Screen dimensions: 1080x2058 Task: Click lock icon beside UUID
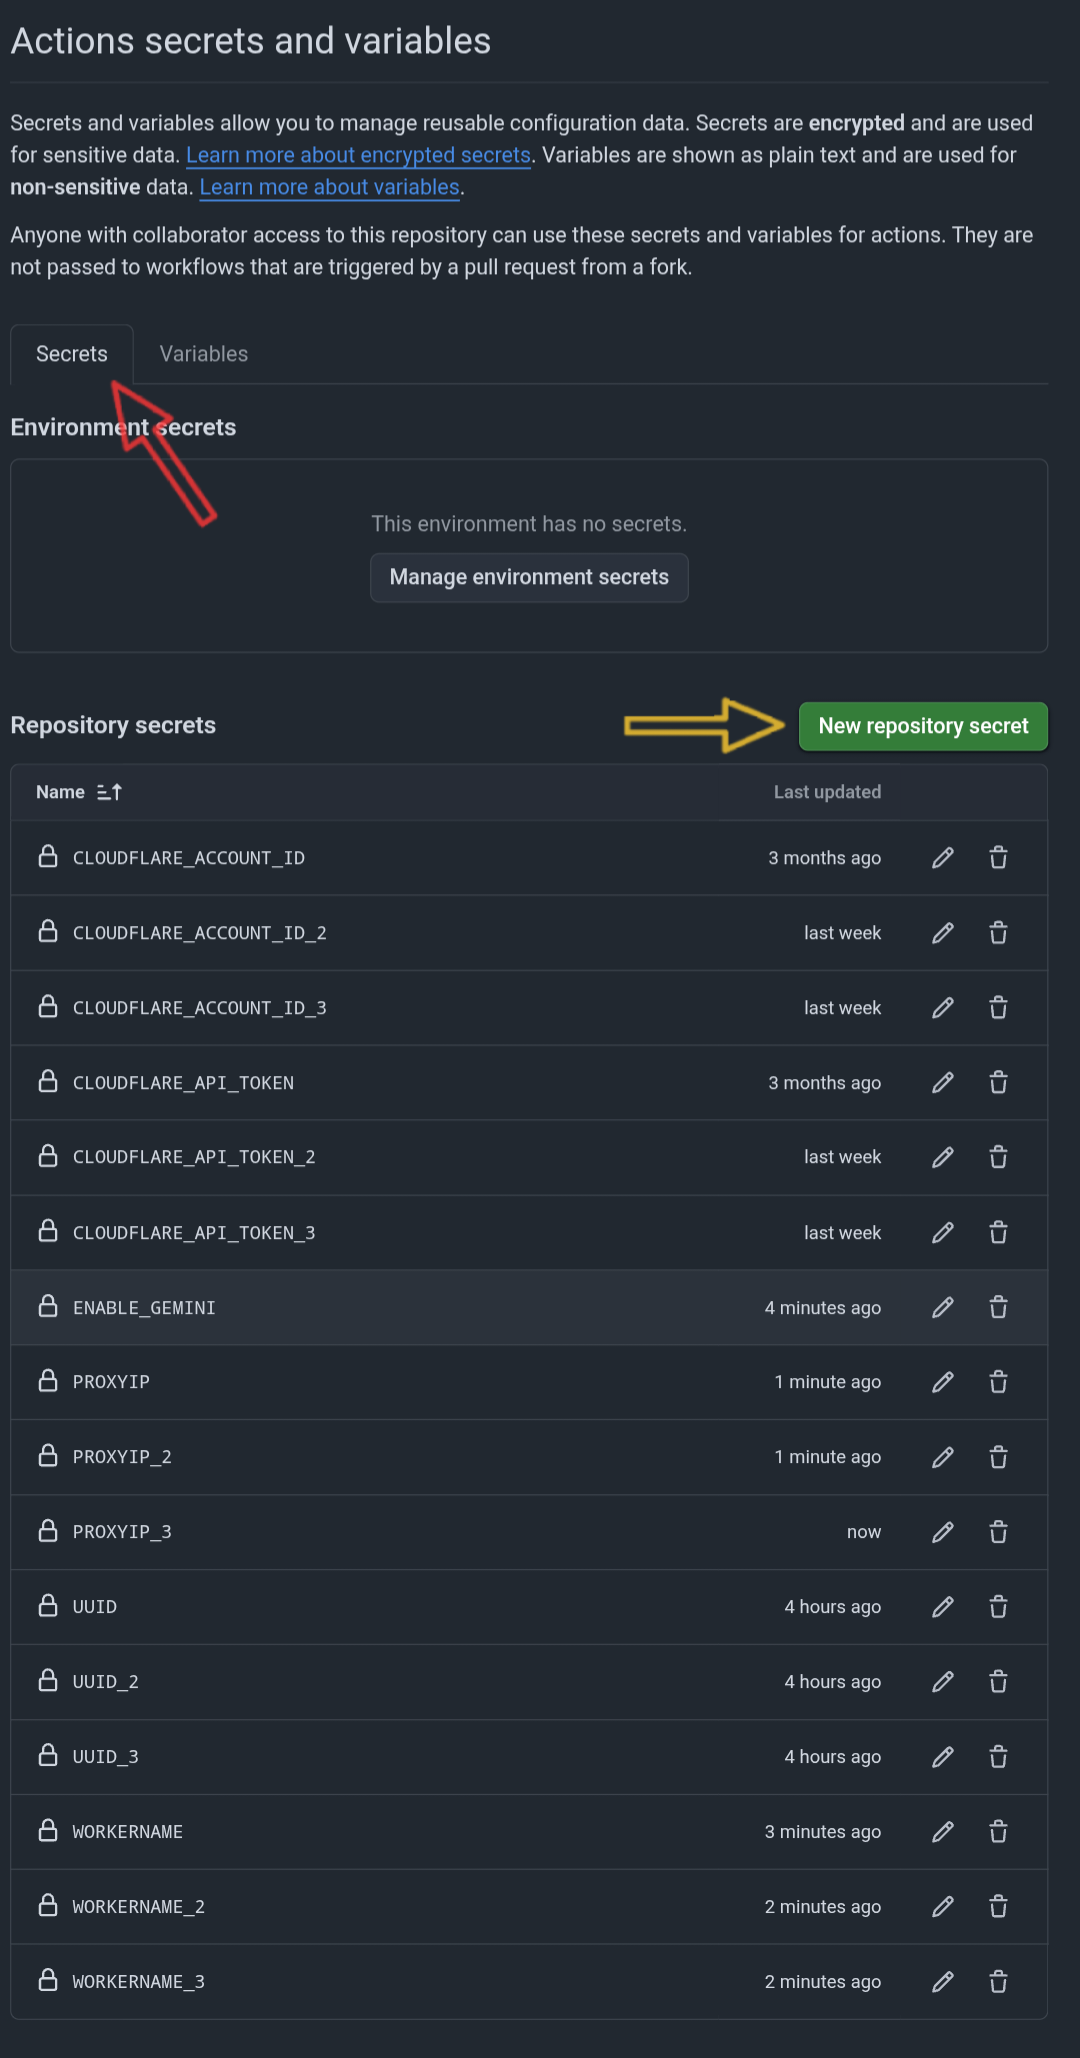pos(48,1605)
